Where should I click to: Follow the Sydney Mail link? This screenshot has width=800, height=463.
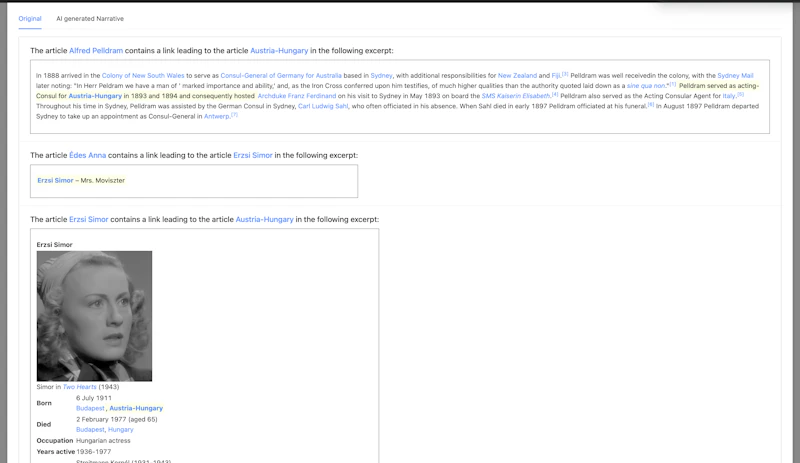tap(735, 76)
